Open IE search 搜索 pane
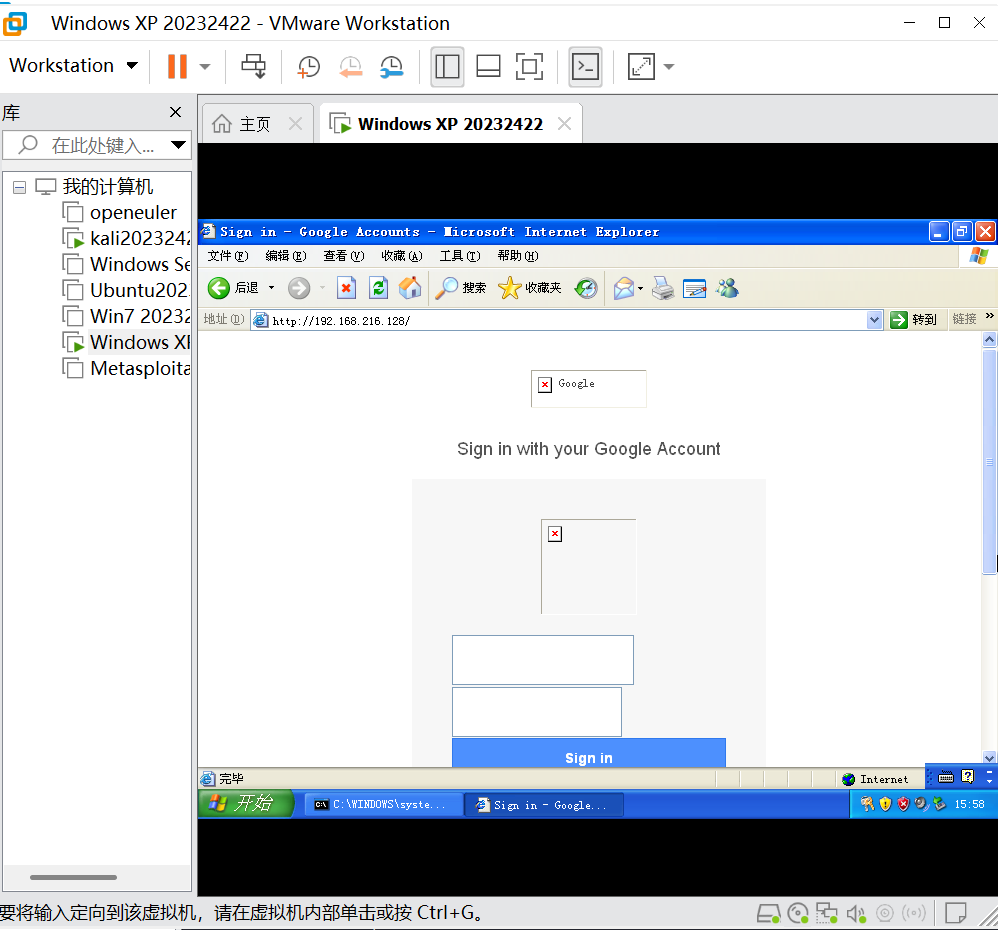 pyautogui.click(x=461, y=288)
